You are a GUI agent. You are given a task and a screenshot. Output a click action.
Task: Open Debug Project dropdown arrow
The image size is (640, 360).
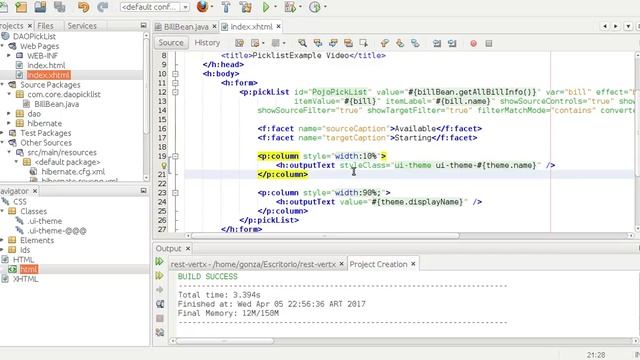pos(300,7)
